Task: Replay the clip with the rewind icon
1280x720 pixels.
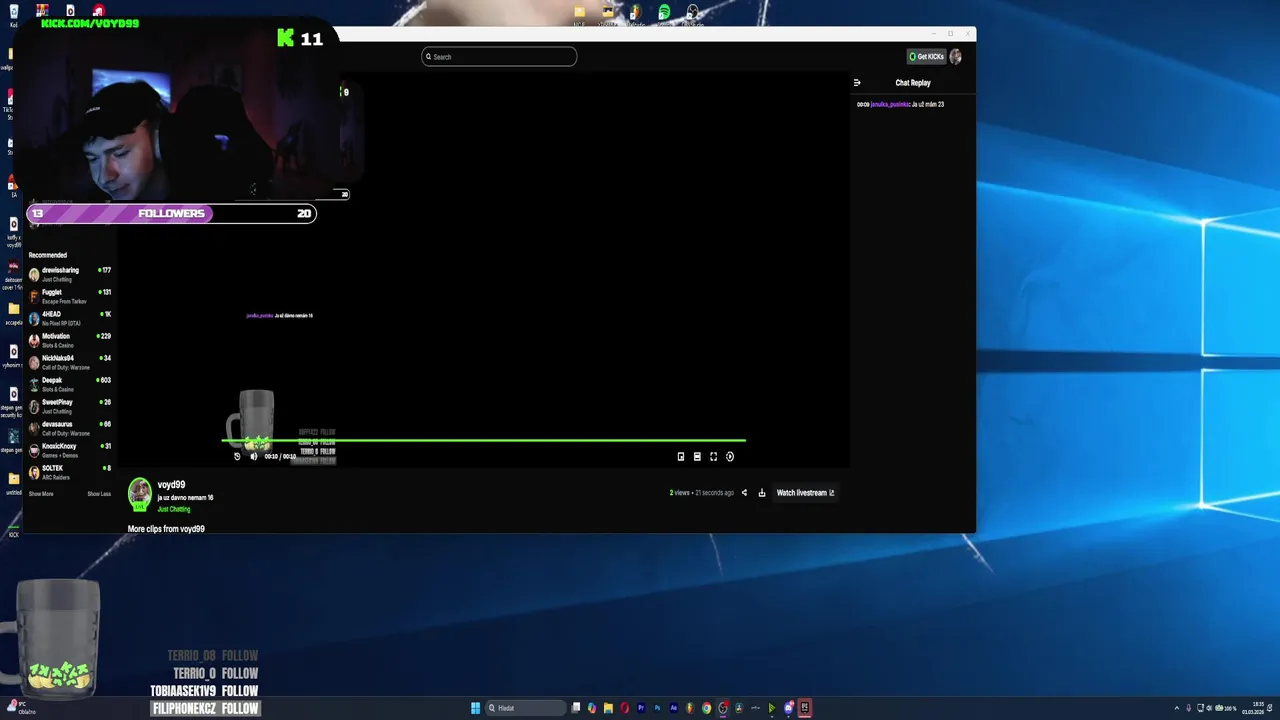Action: (237, 456)
